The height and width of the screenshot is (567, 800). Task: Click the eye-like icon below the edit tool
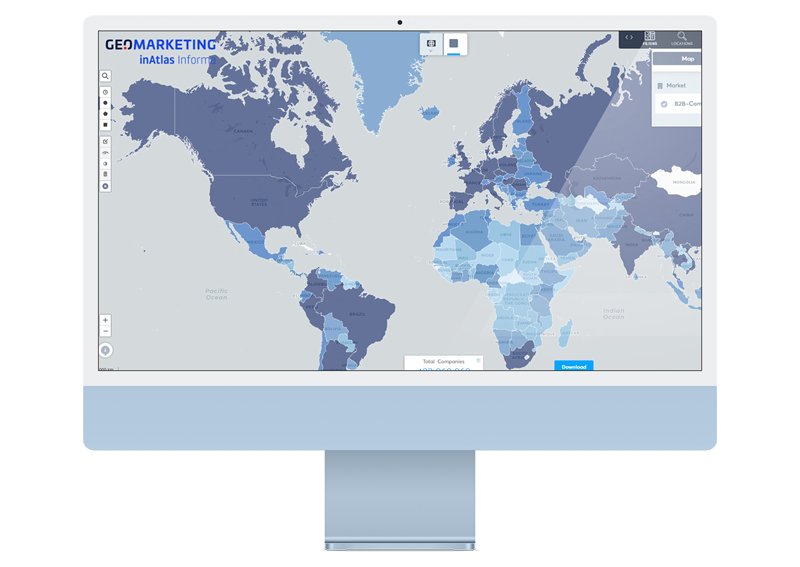[105, 153]
